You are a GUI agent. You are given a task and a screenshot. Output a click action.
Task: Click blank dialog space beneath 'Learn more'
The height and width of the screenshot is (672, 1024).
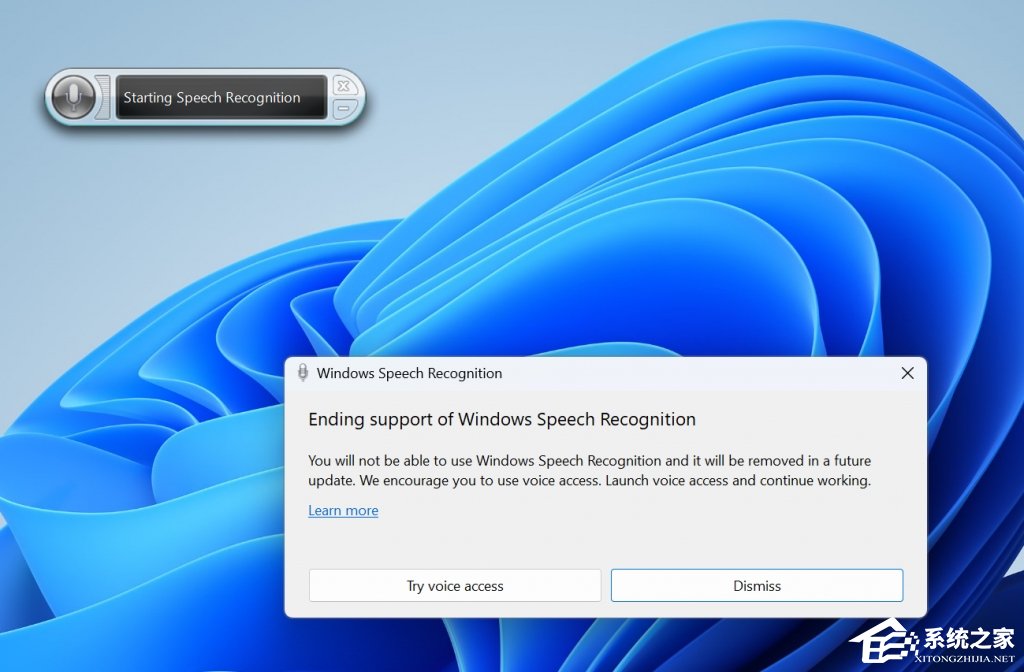click(x=600, y=540)
